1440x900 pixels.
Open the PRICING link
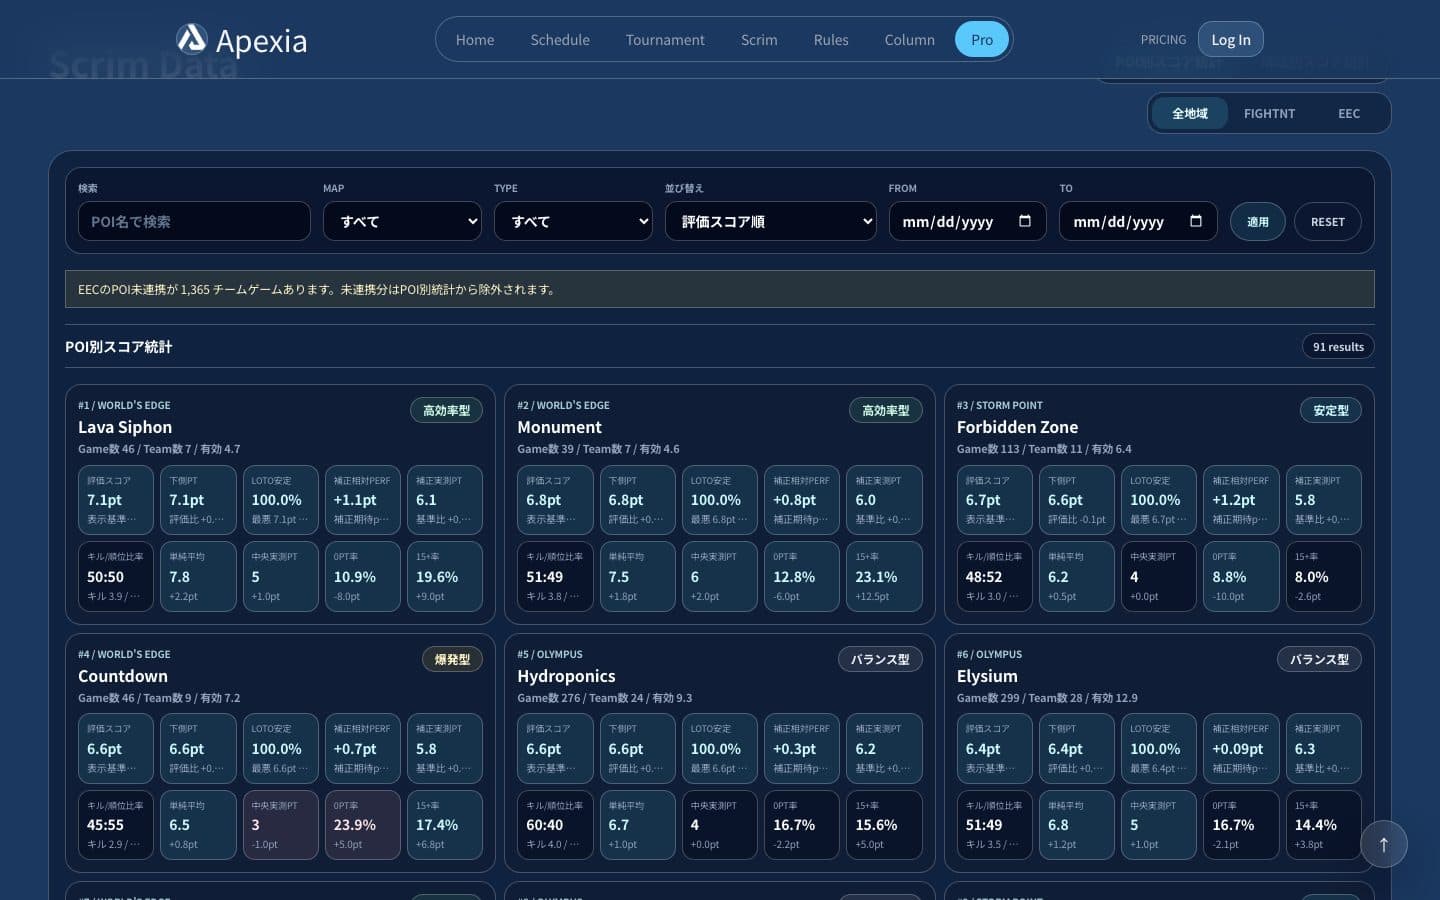tap(1163, 40)
